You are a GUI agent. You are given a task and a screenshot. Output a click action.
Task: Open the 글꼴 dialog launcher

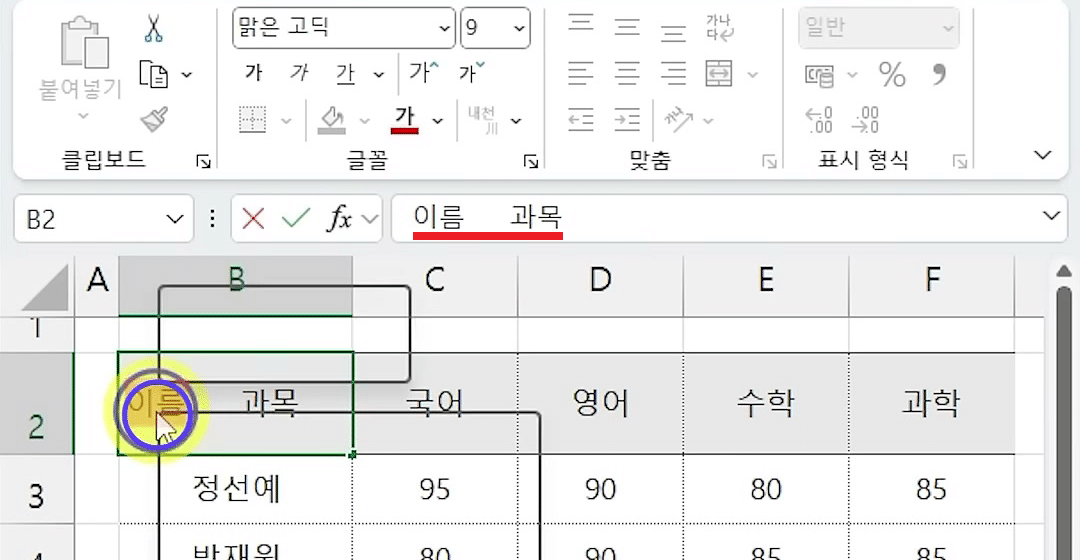530,162
